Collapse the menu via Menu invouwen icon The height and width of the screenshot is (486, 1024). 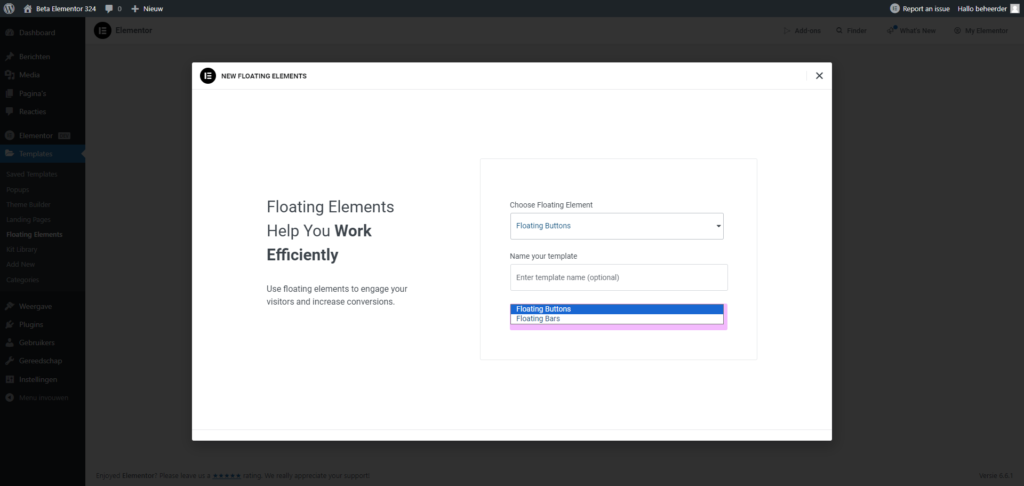coord(10,397)
